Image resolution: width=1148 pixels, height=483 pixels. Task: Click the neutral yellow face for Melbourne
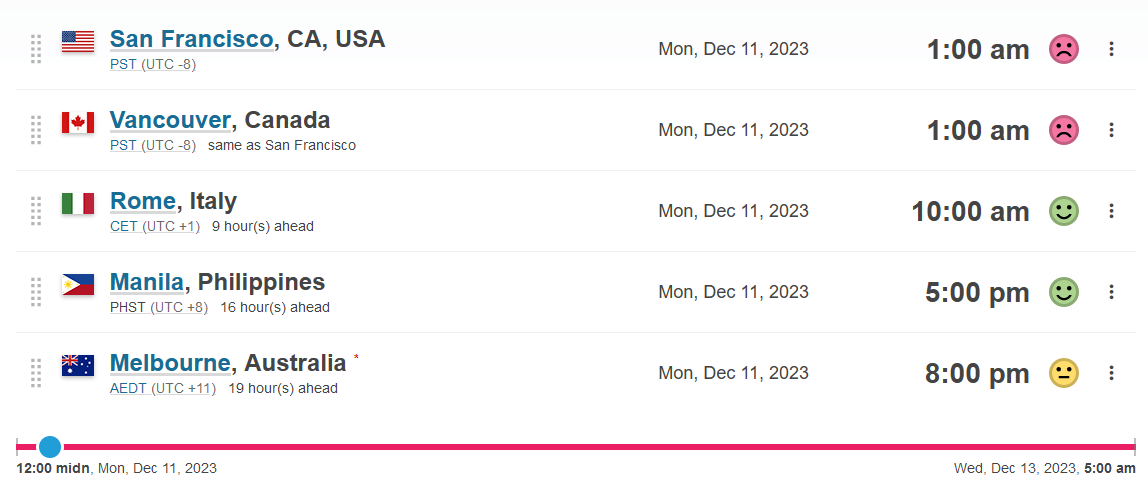click(x=1064, y=373)
